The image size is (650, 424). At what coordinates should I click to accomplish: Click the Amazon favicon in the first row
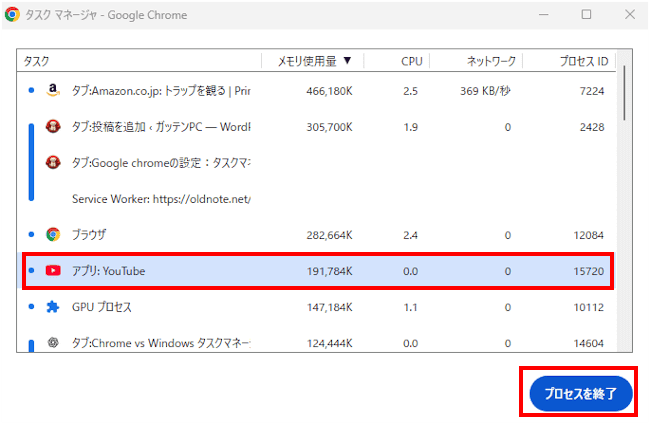tap(53, 90)
